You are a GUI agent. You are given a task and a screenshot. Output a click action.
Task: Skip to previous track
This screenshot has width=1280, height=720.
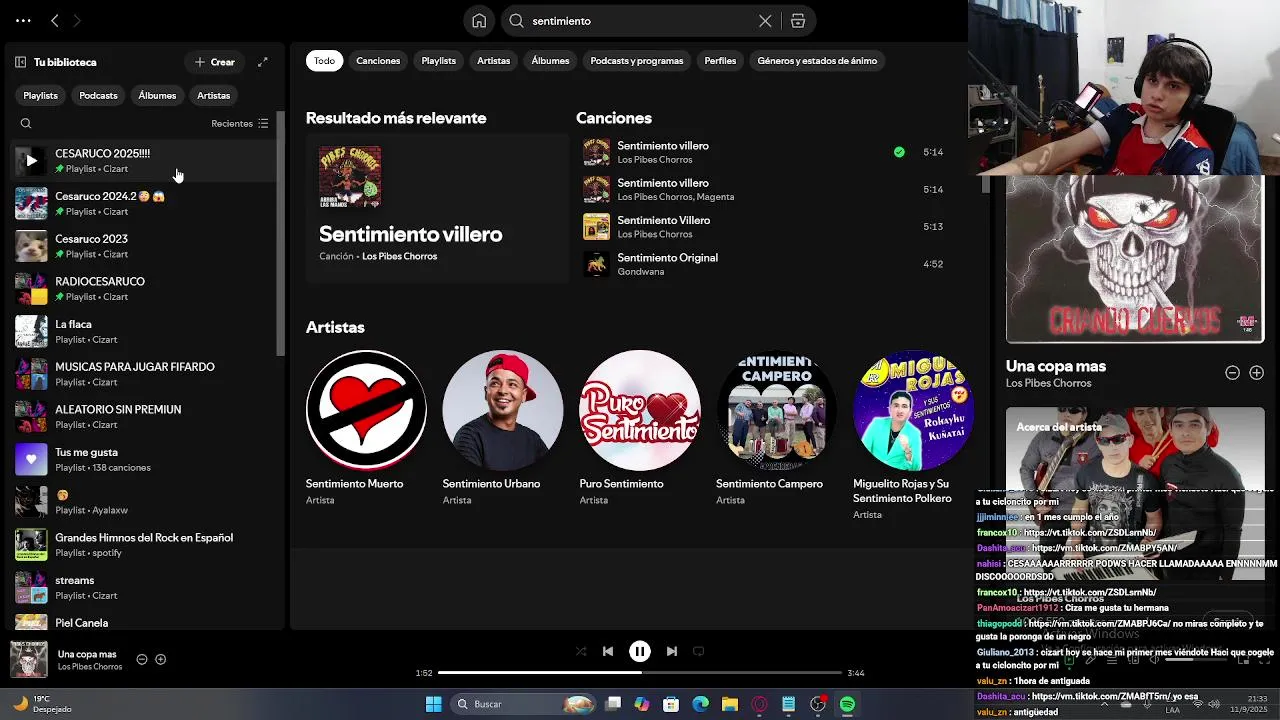click(x=608, y=651)
